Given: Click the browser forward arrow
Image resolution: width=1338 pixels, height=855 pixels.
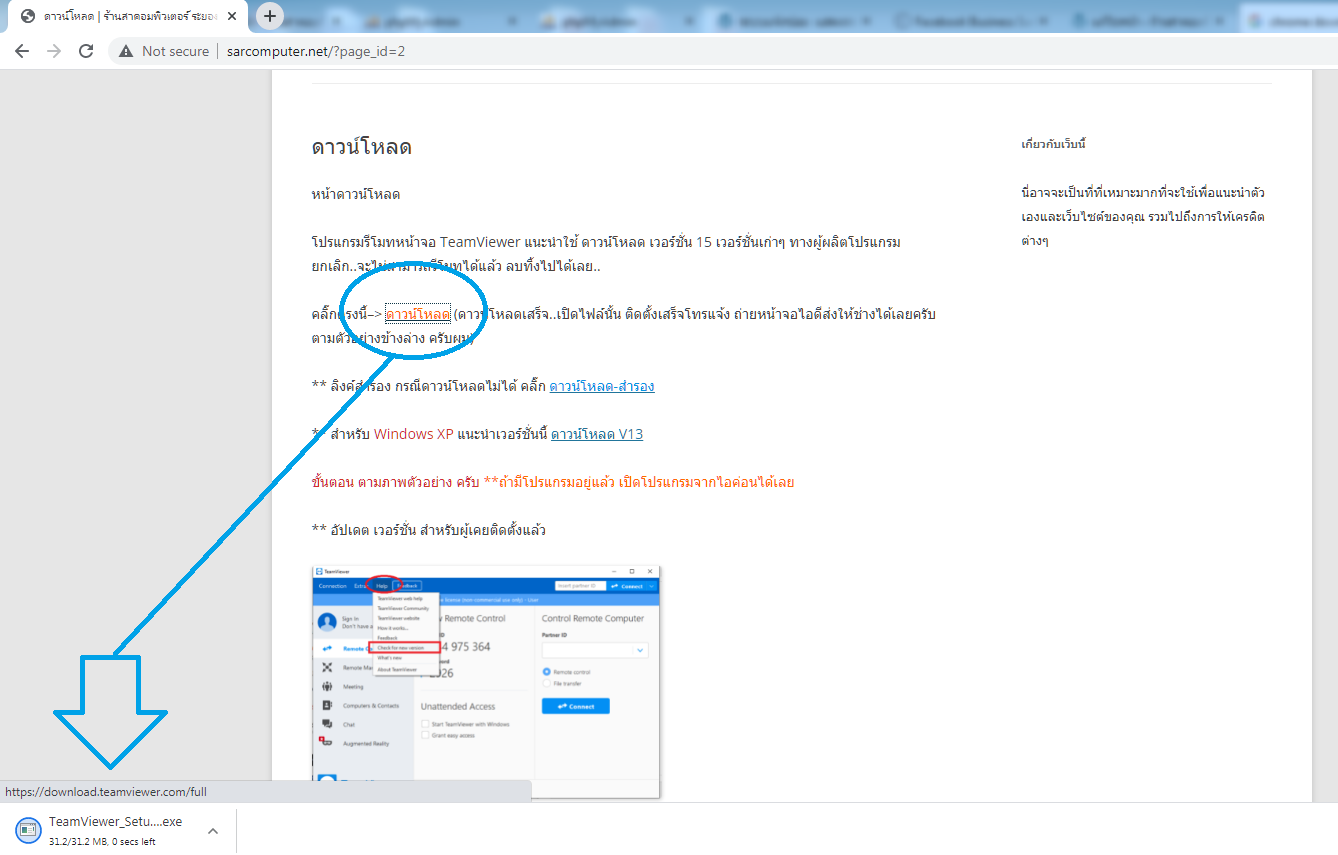Looking at the screenshot, I should 54,51.
